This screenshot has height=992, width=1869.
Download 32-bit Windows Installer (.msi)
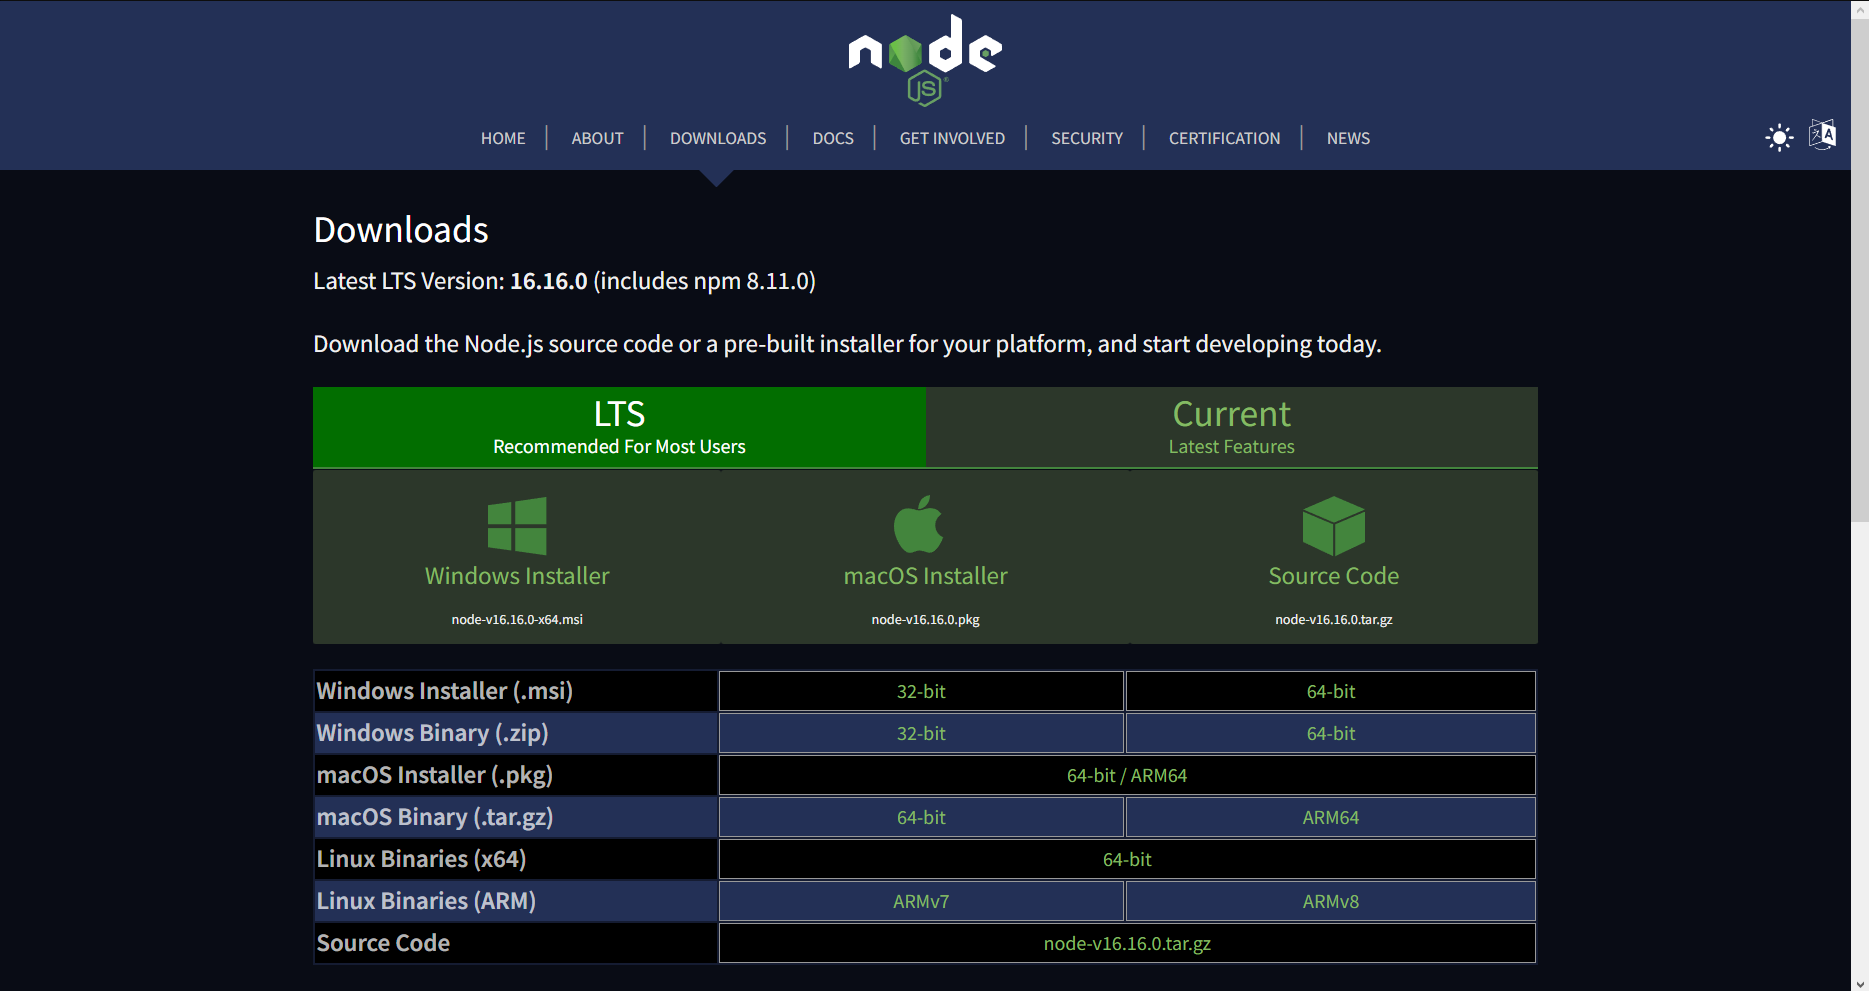point(921,691)
